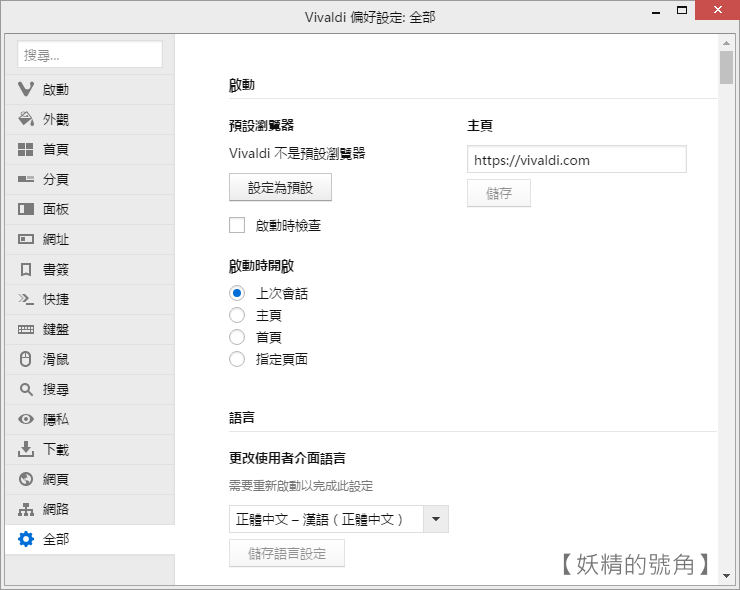The height and width of the screenshot is (590, 740).
Task: Click the https://vivaldi.com homepage field
Action: click(577, 159)
